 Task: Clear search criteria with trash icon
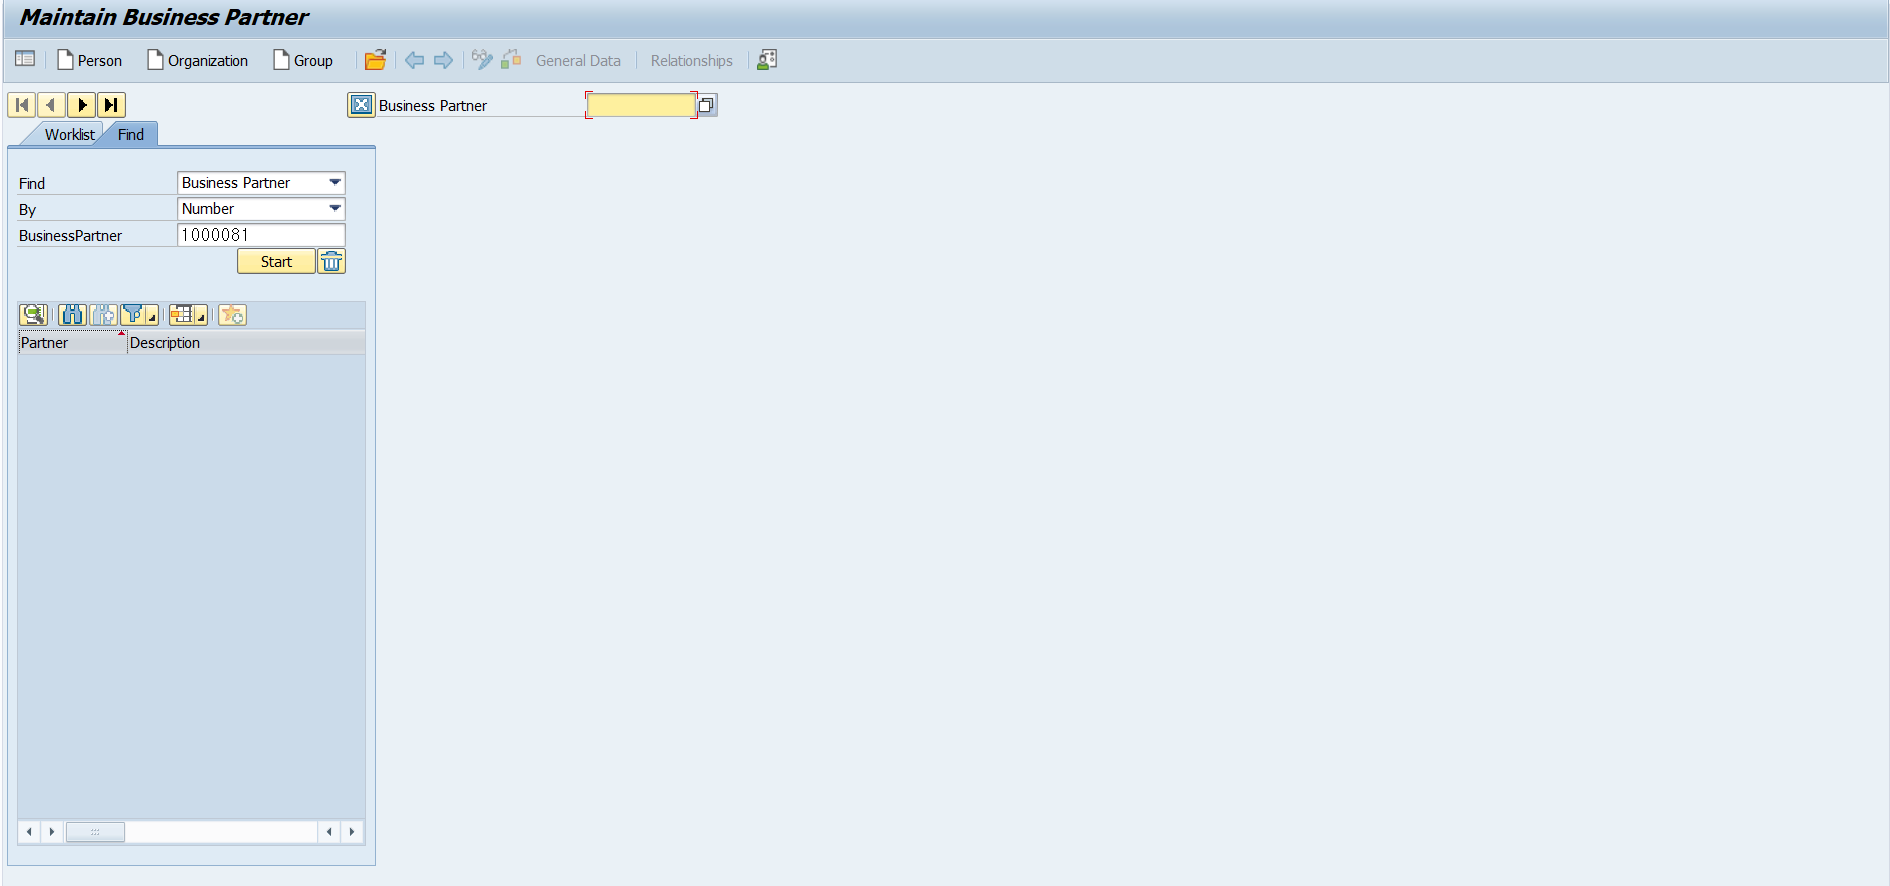pyautogui.click(x=332, y=261)
